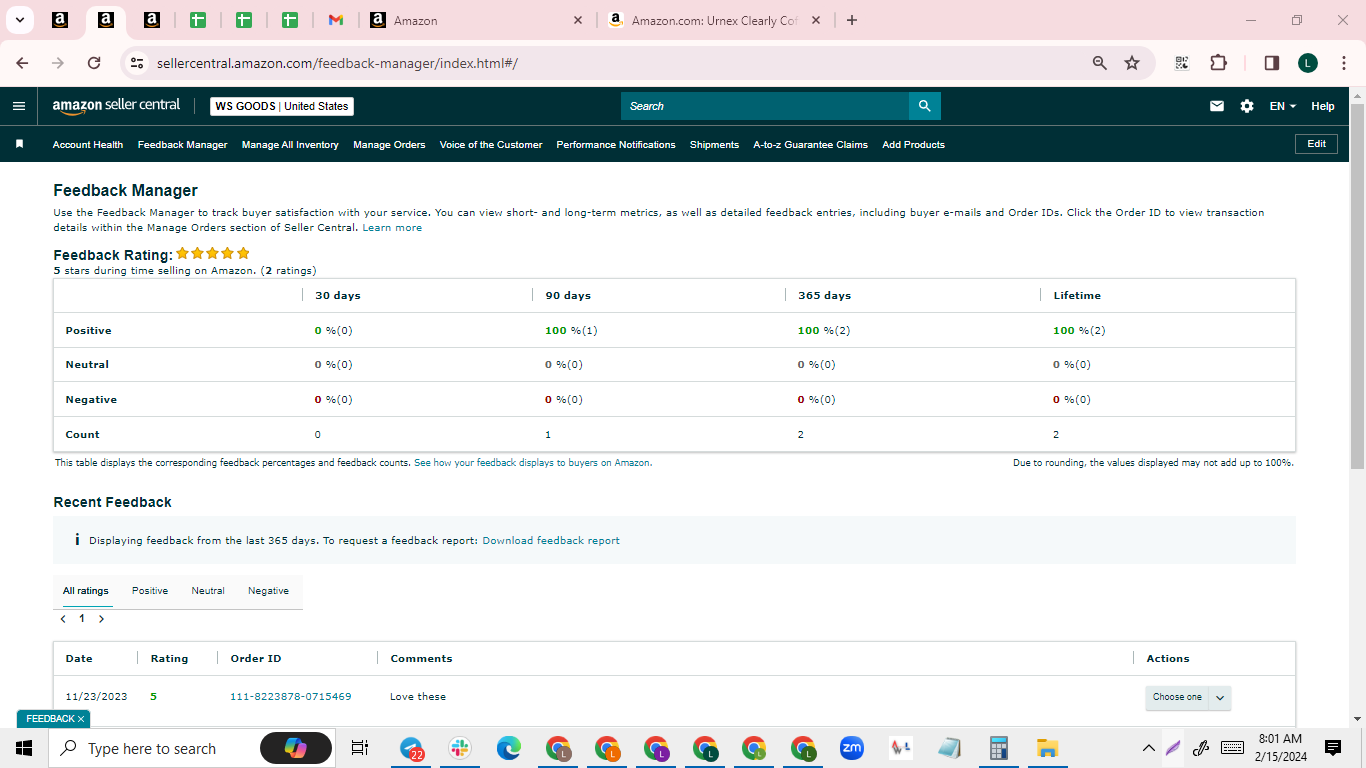1366x768 pixels.
Task: Go forward in browser history
Action: coord(58,63)
